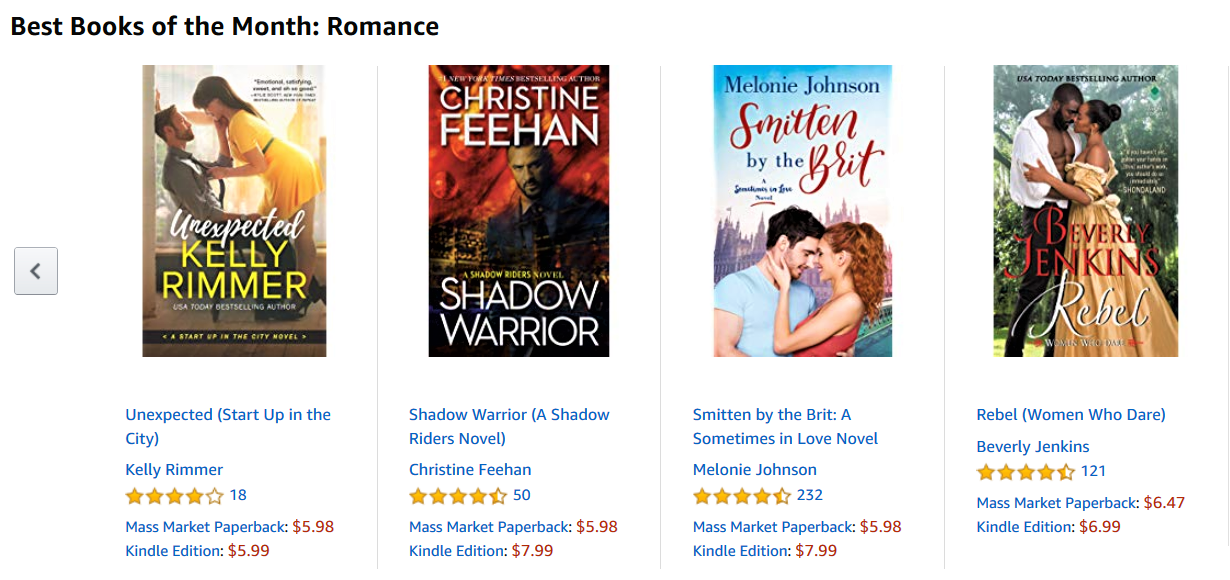Image resolution: width=1230 pixels, height=580 pixels.
Task: Visit the Melonie Johnson author link
Action: 755,470
